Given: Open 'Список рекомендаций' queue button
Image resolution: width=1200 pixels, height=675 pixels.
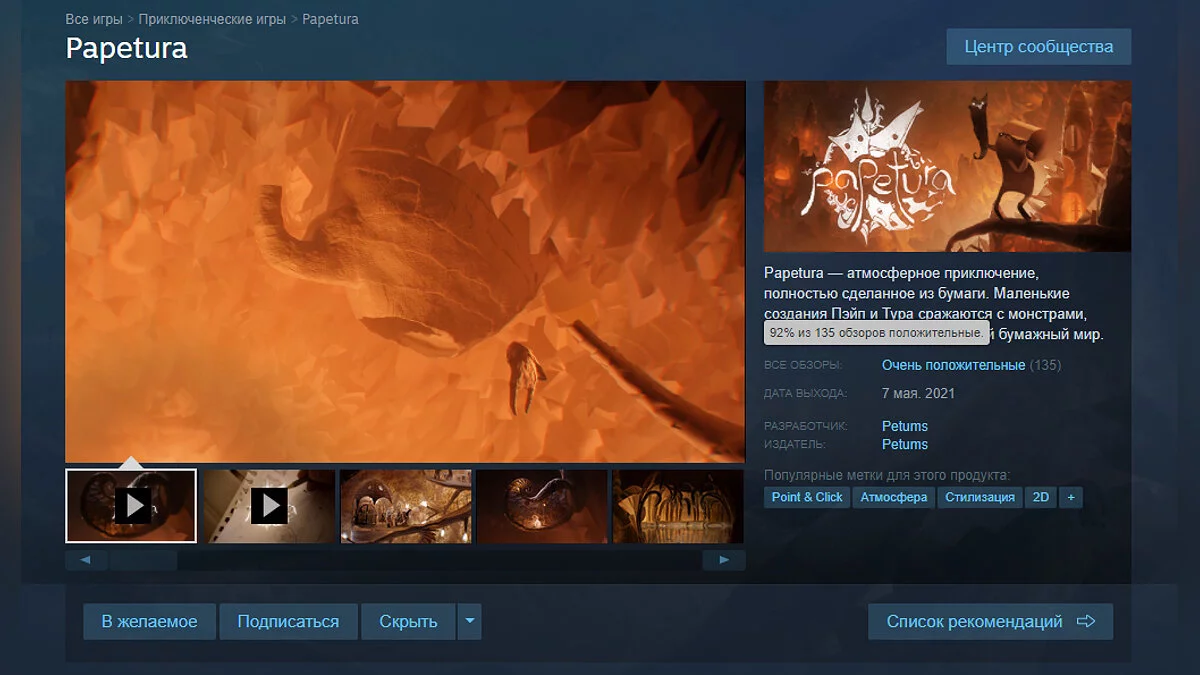Looking at the screenshot, I should [990, 621].
